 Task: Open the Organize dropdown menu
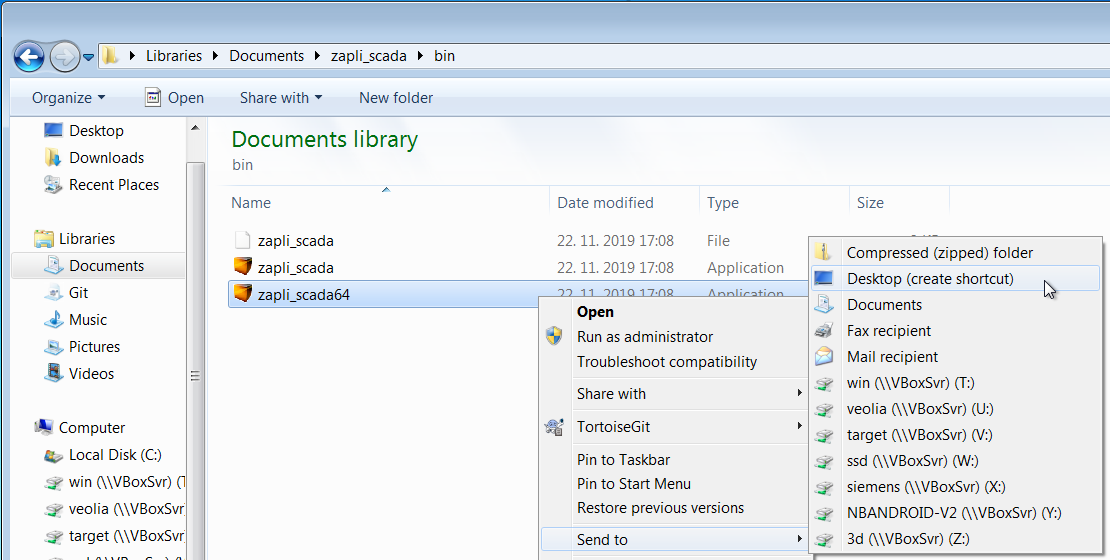pos(68,98)
